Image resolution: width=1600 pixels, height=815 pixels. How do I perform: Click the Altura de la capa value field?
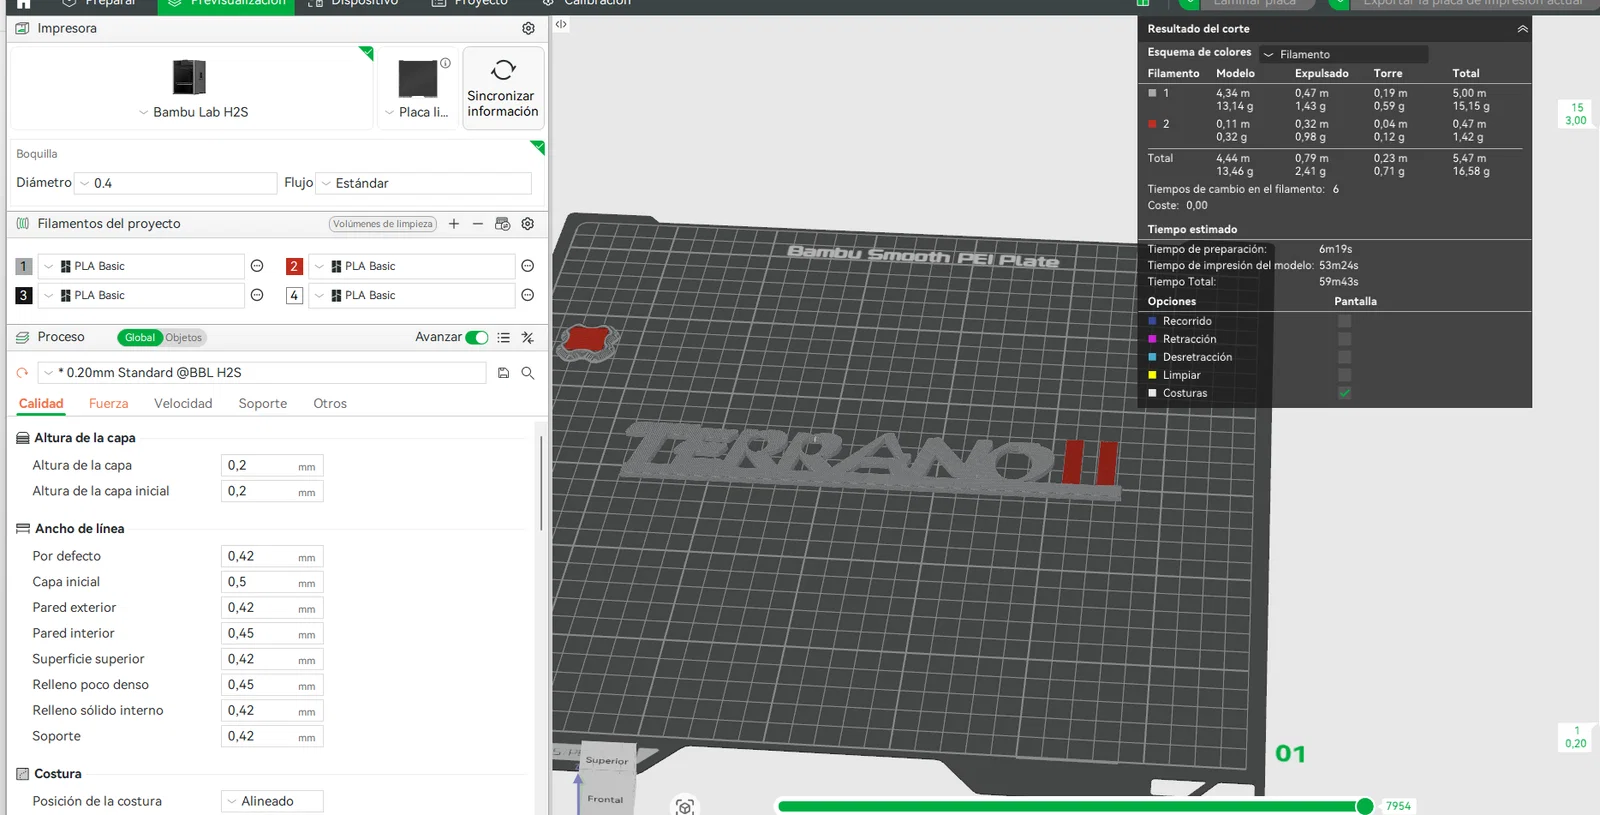click(x=272, y=466)
